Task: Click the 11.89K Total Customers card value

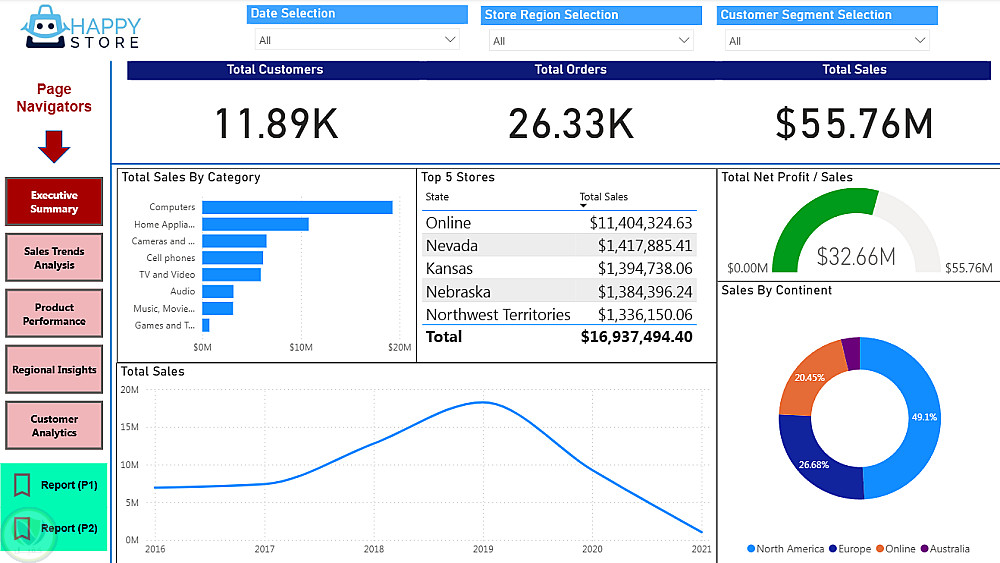Action: coord(276,124)
